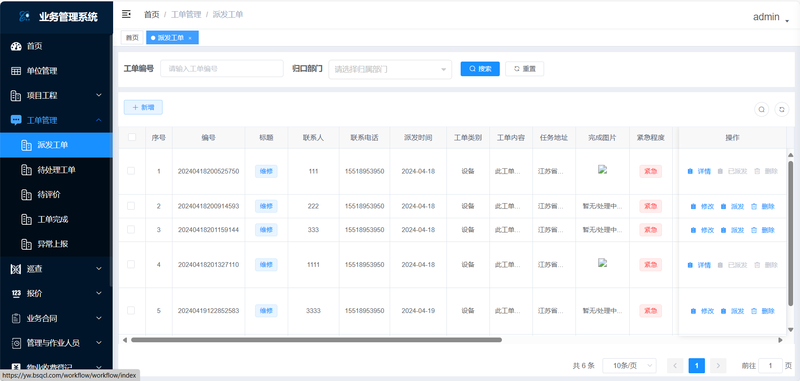The image size is (800, 381).
Task: Click the 业务合同 clipboard icon
Action: coord(16,318)
